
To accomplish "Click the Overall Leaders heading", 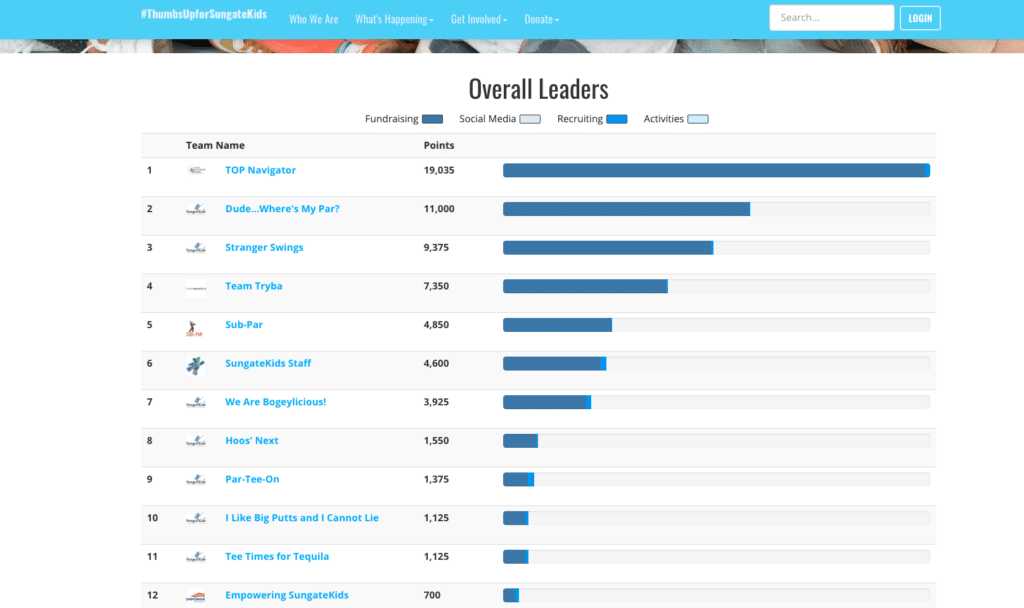I will (x=538, y=89).
